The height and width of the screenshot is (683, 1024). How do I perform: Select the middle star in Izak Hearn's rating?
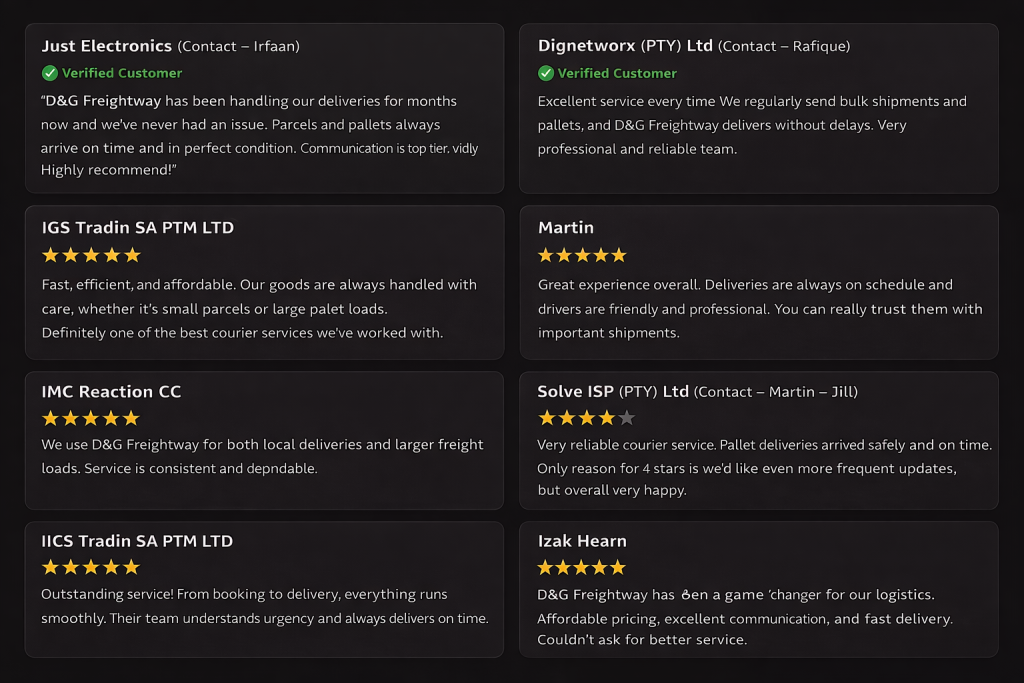[582, 567]
